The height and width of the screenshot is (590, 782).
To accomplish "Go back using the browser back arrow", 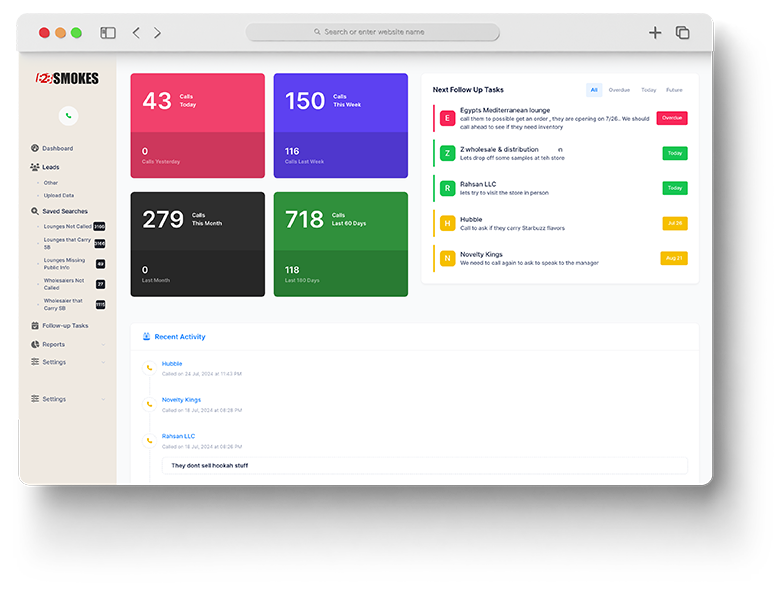I will 137,33.
